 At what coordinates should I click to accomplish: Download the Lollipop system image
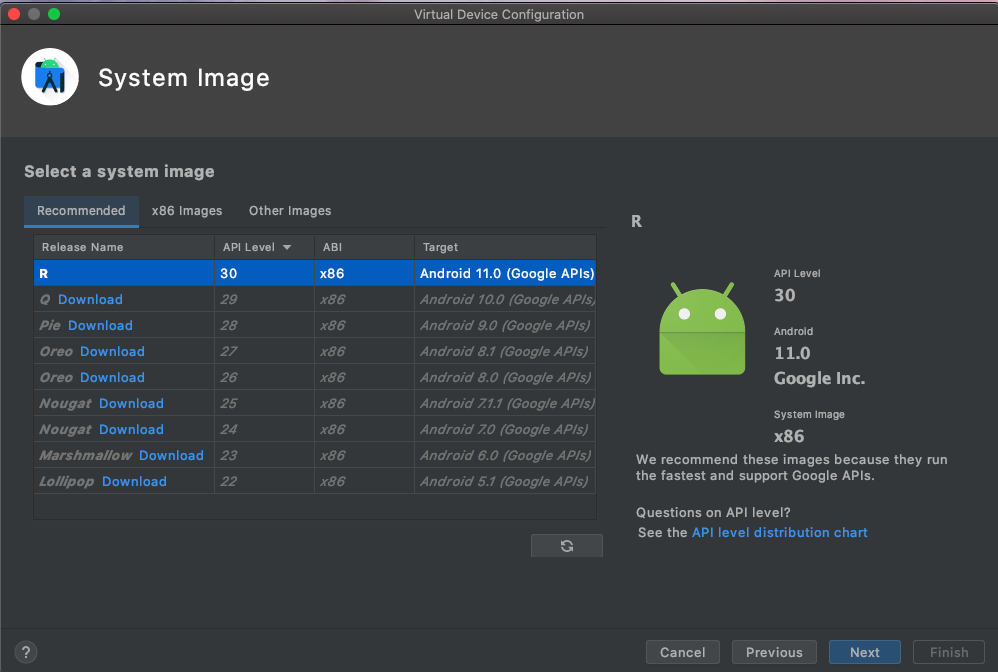tap(134, 481)
